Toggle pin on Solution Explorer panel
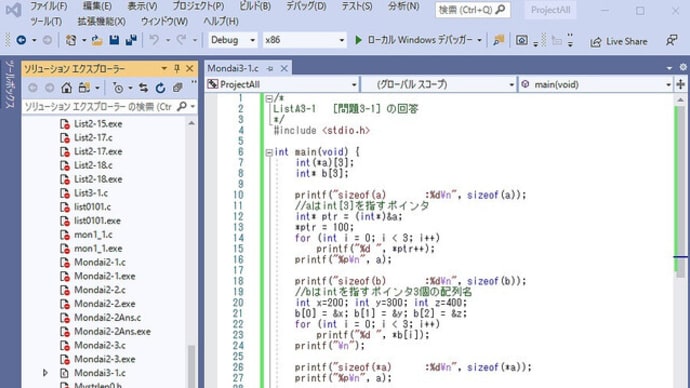690x388 pixels. [x=177, y=69]
